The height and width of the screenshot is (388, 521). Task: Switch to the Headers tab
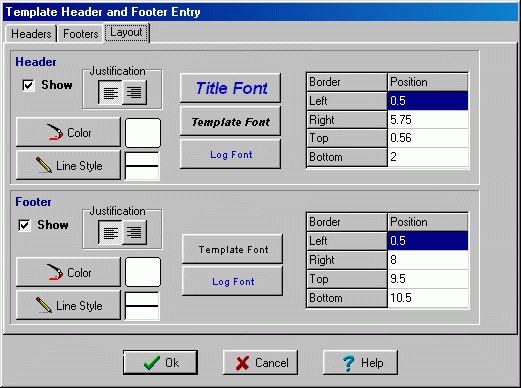[x=31, y=34]
